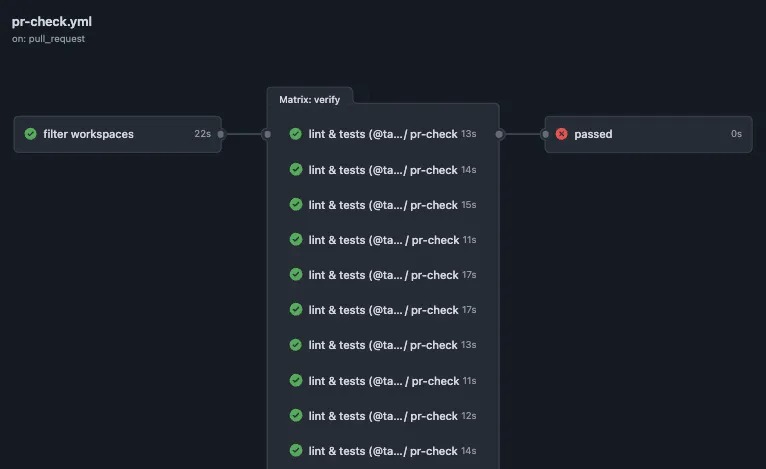Click success check icon on 12s lint job

tap(296, 416)
